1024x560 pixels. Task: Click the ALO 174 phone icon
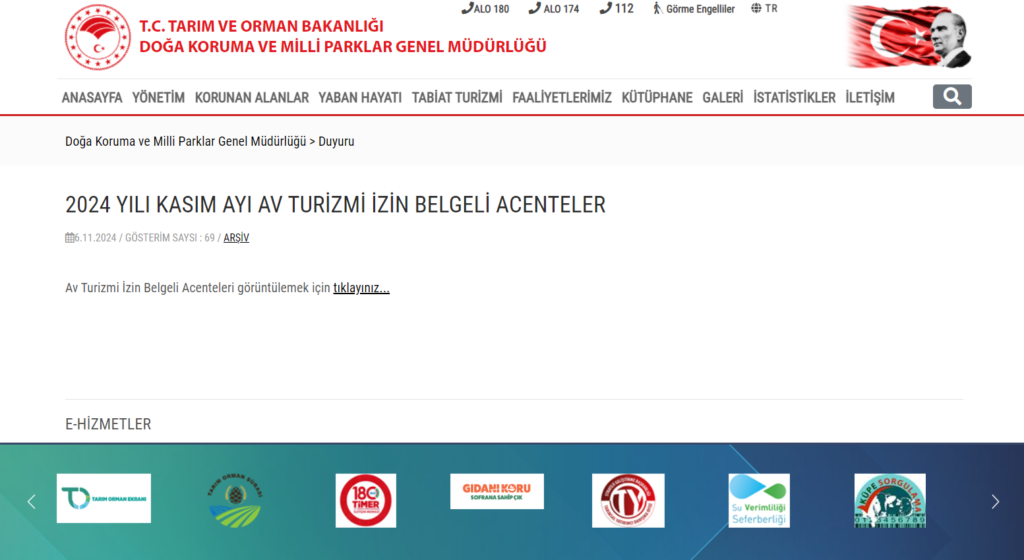click(535, 8)
